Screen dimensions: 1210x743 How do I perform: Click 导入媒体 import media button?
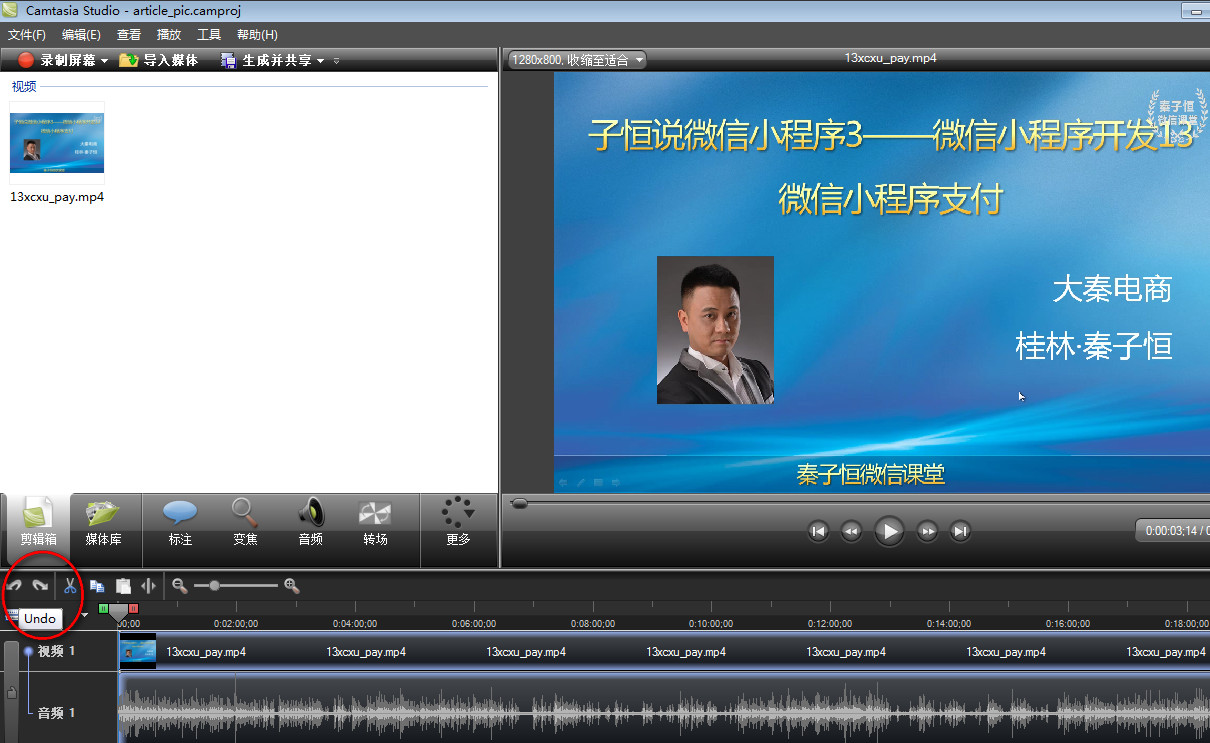pyautogui.click(x=158, y=60)
